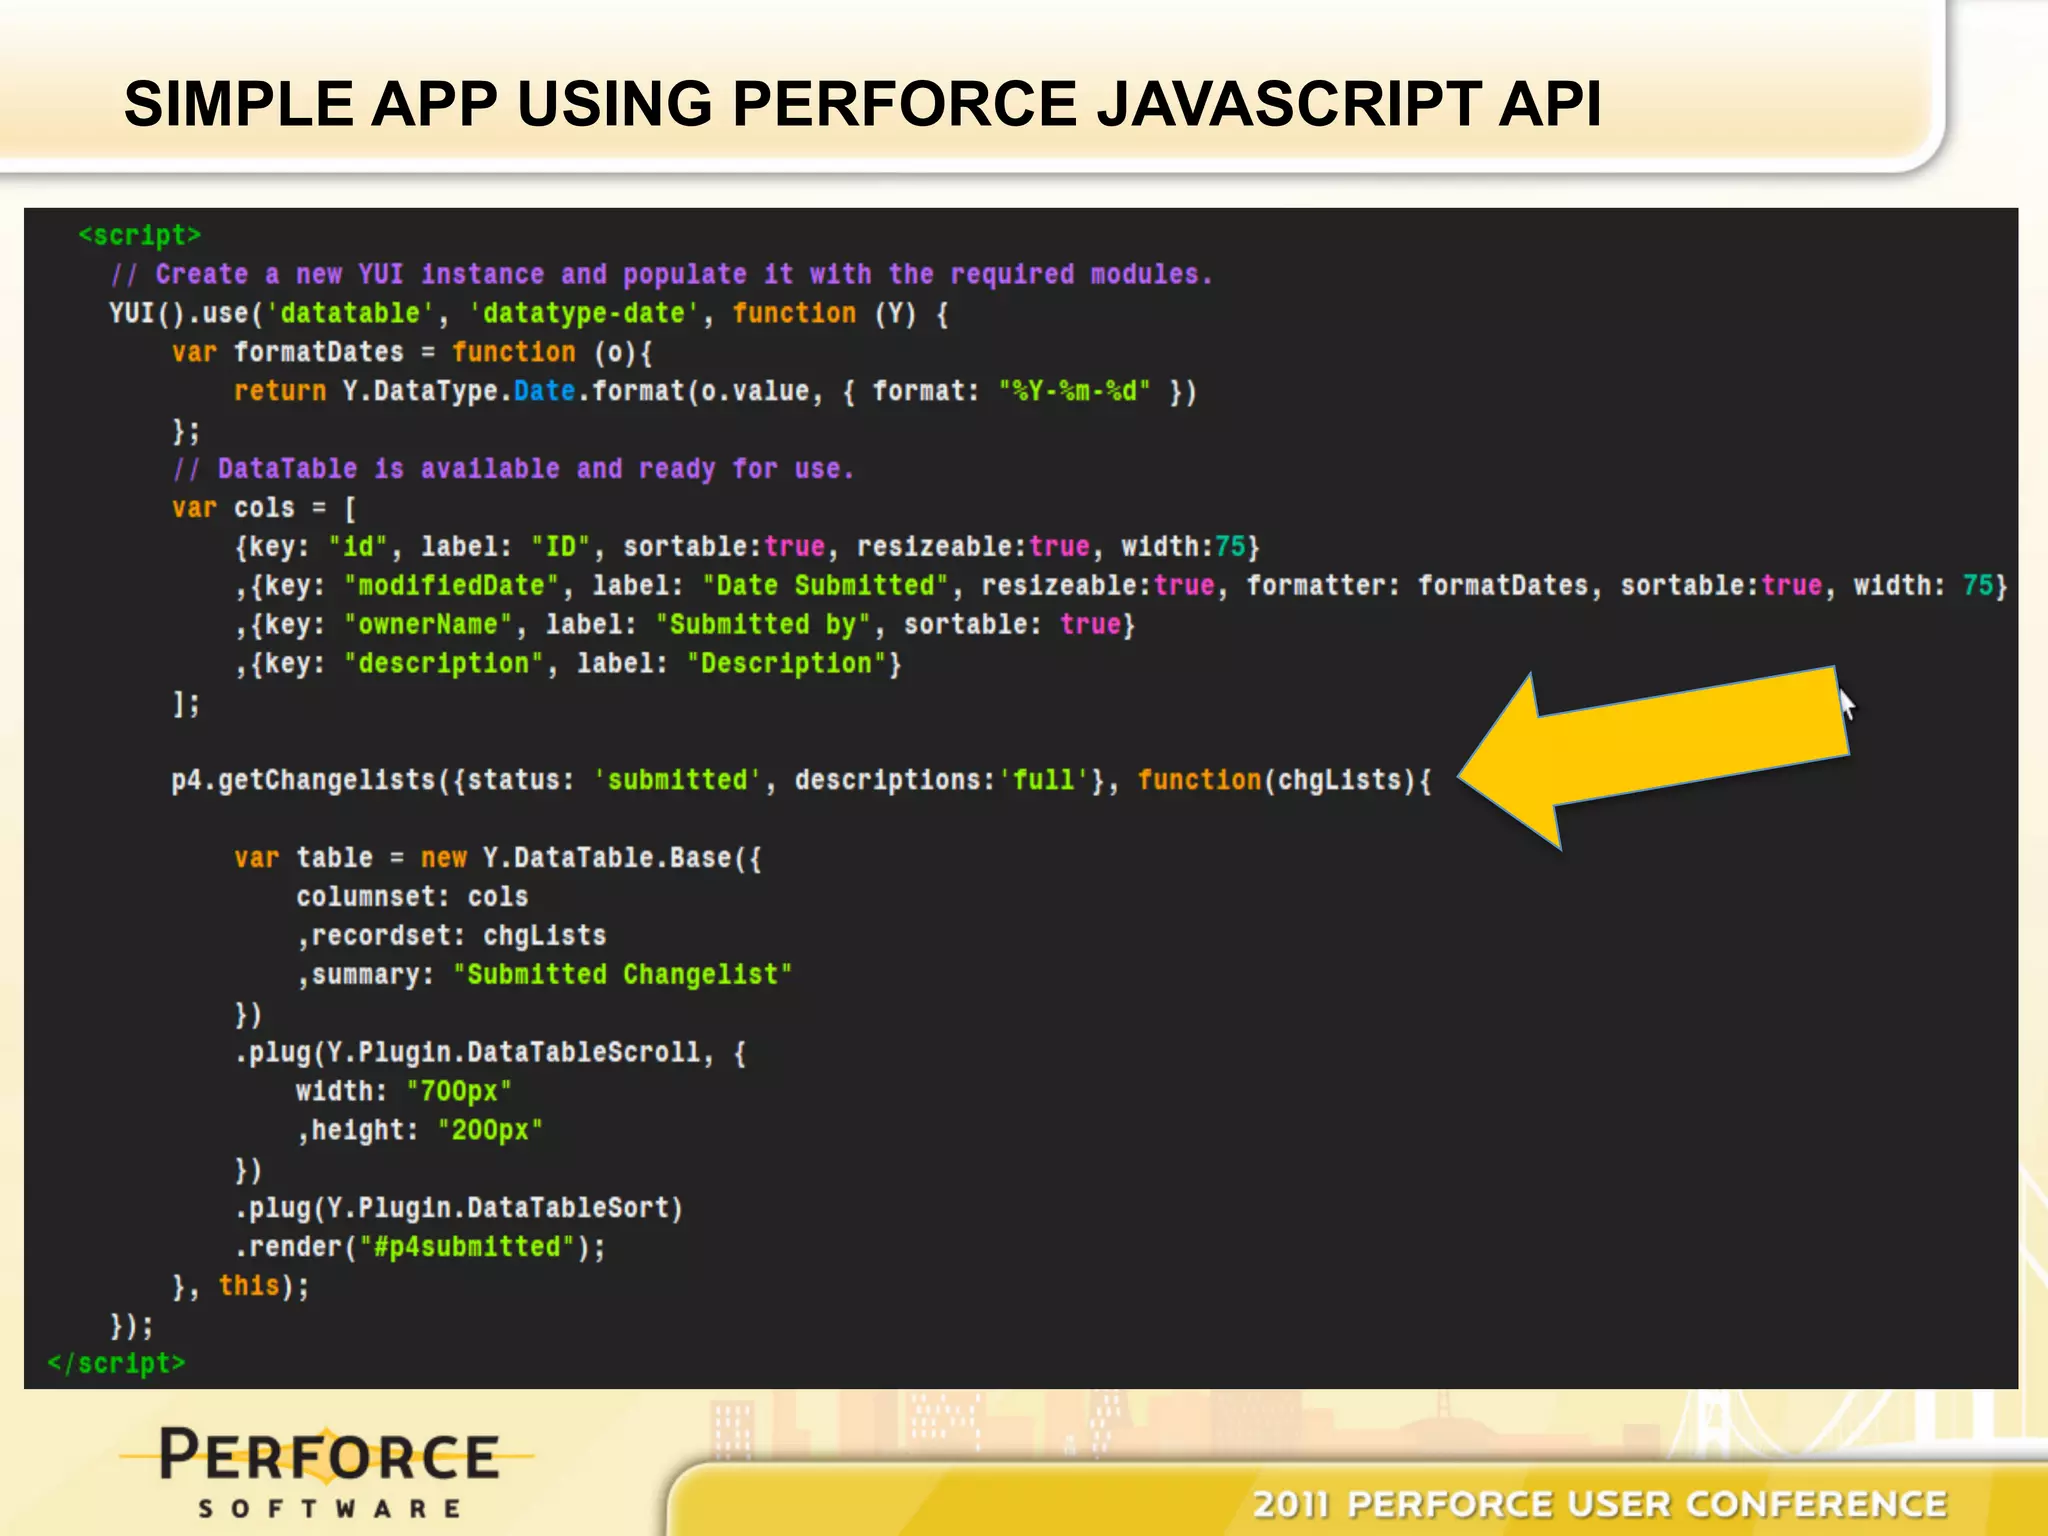
Task: Click the 'var cols = [' line
Action: [264, 508]
